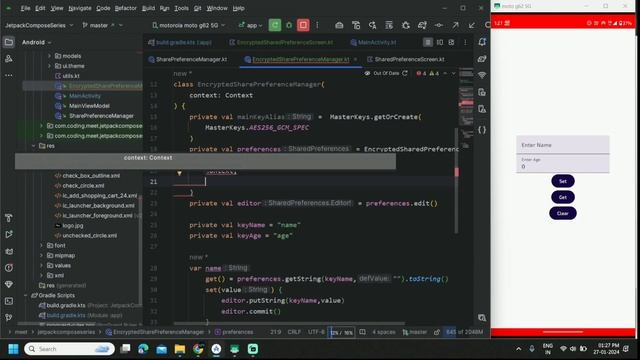Click the Build hammer tool window icon
The height and width of the screenshot is (360, 640).
(x=9, y=218)
